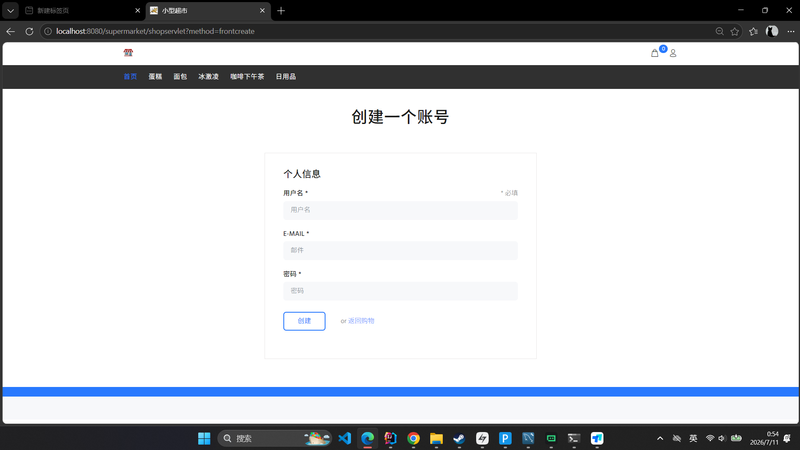
Task: Open the 日用品 category
Action: 286,77
